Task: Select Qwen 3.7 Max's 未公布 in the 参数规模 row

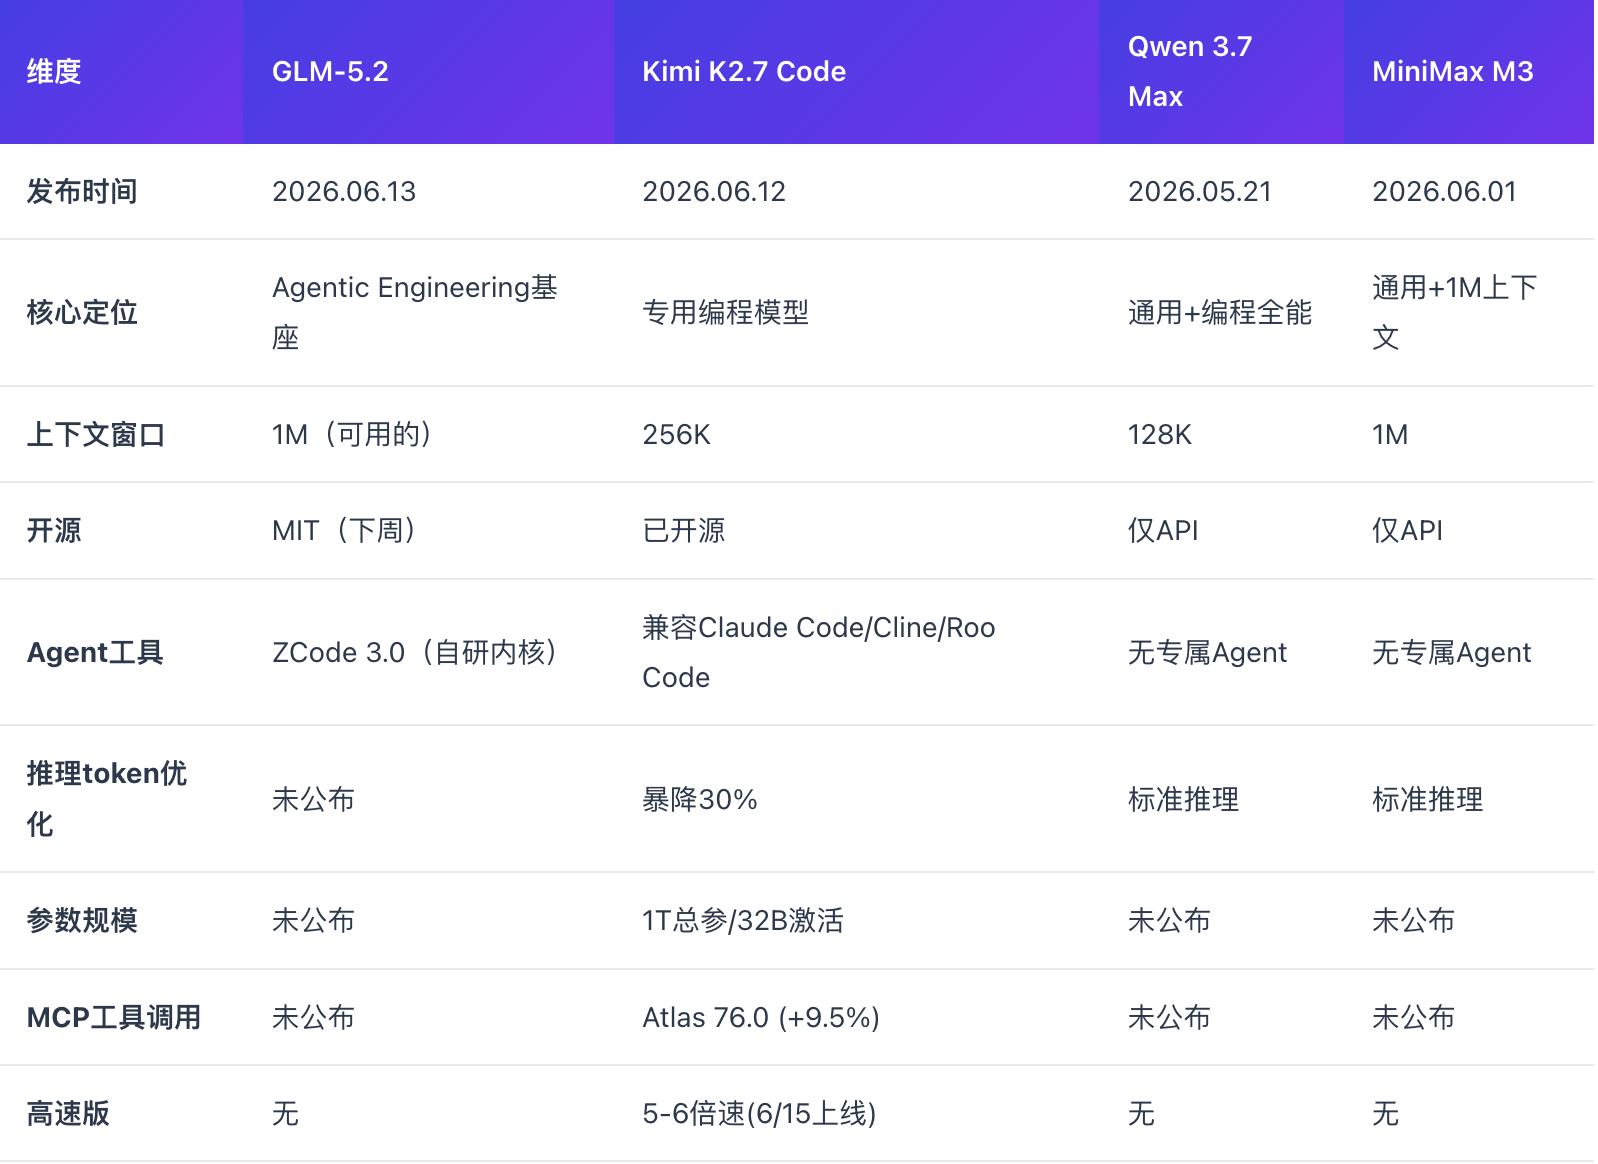Action: 1170,921
